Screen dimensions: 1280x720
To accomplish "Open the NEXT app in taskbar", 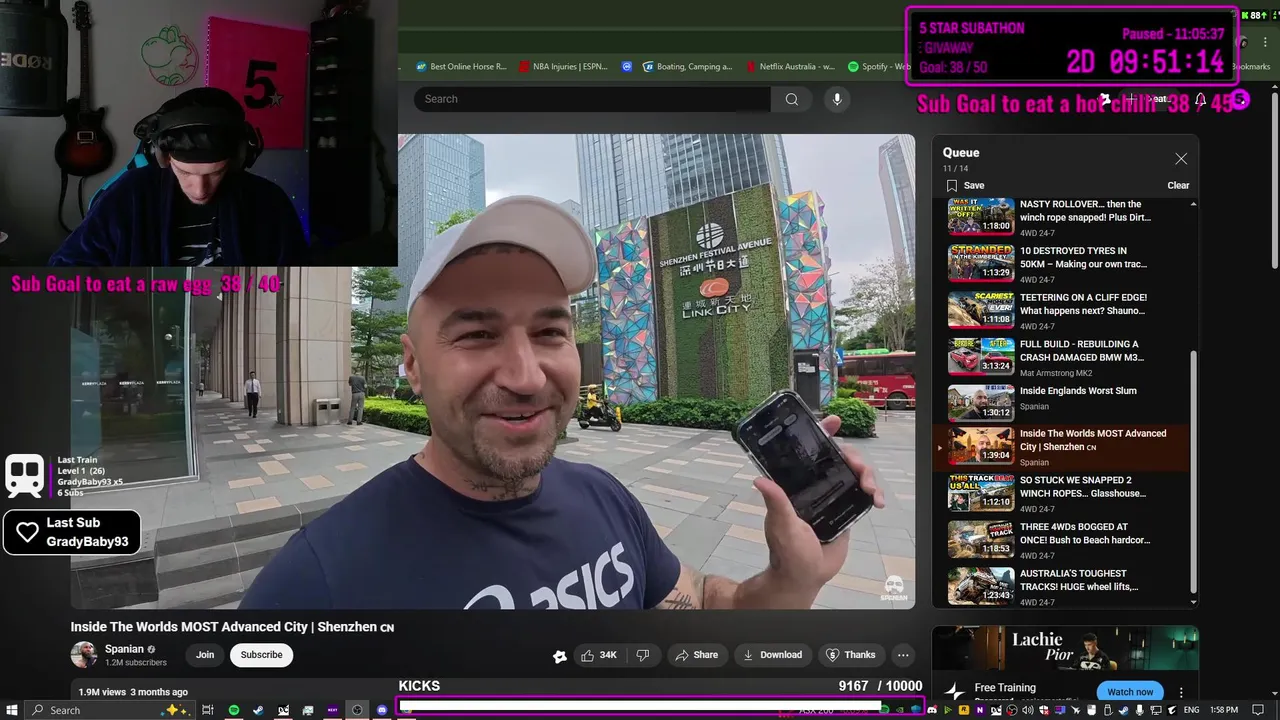I will (x=333, y=710).
